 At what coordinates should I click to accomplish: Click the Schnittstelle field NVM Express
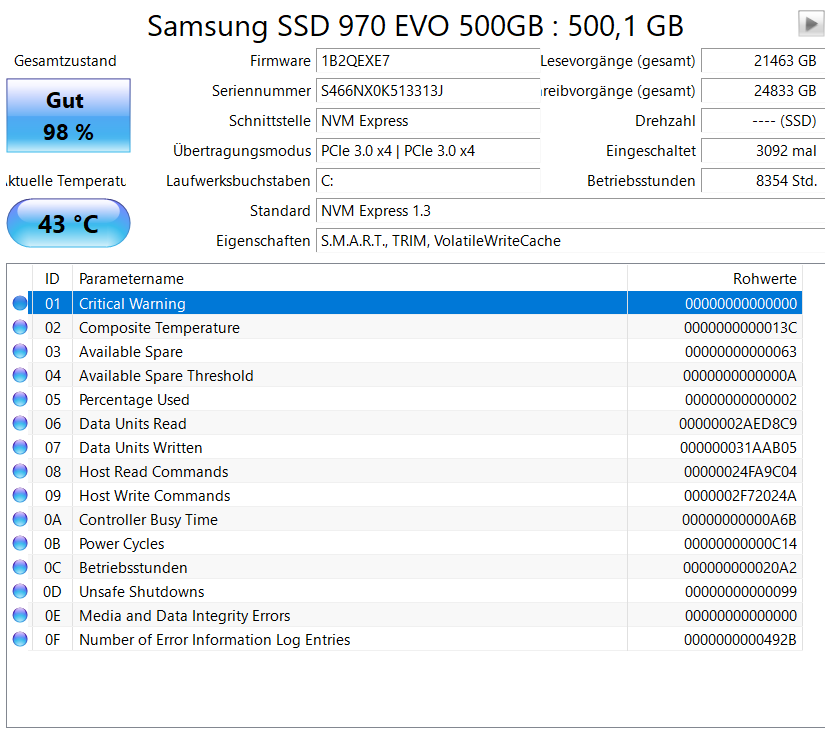pos(428,121)
